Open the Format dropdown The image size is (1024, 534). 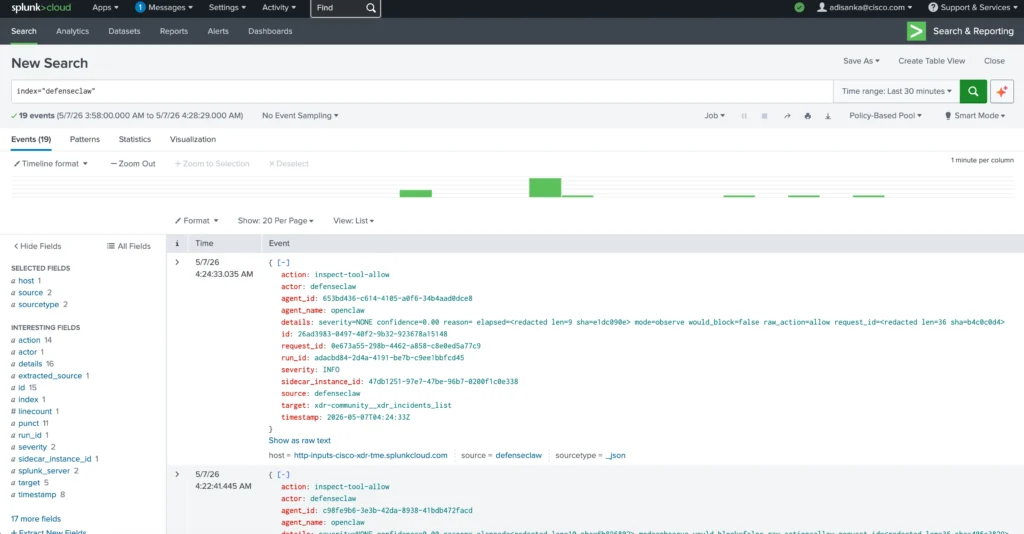[x=196, y=221]
